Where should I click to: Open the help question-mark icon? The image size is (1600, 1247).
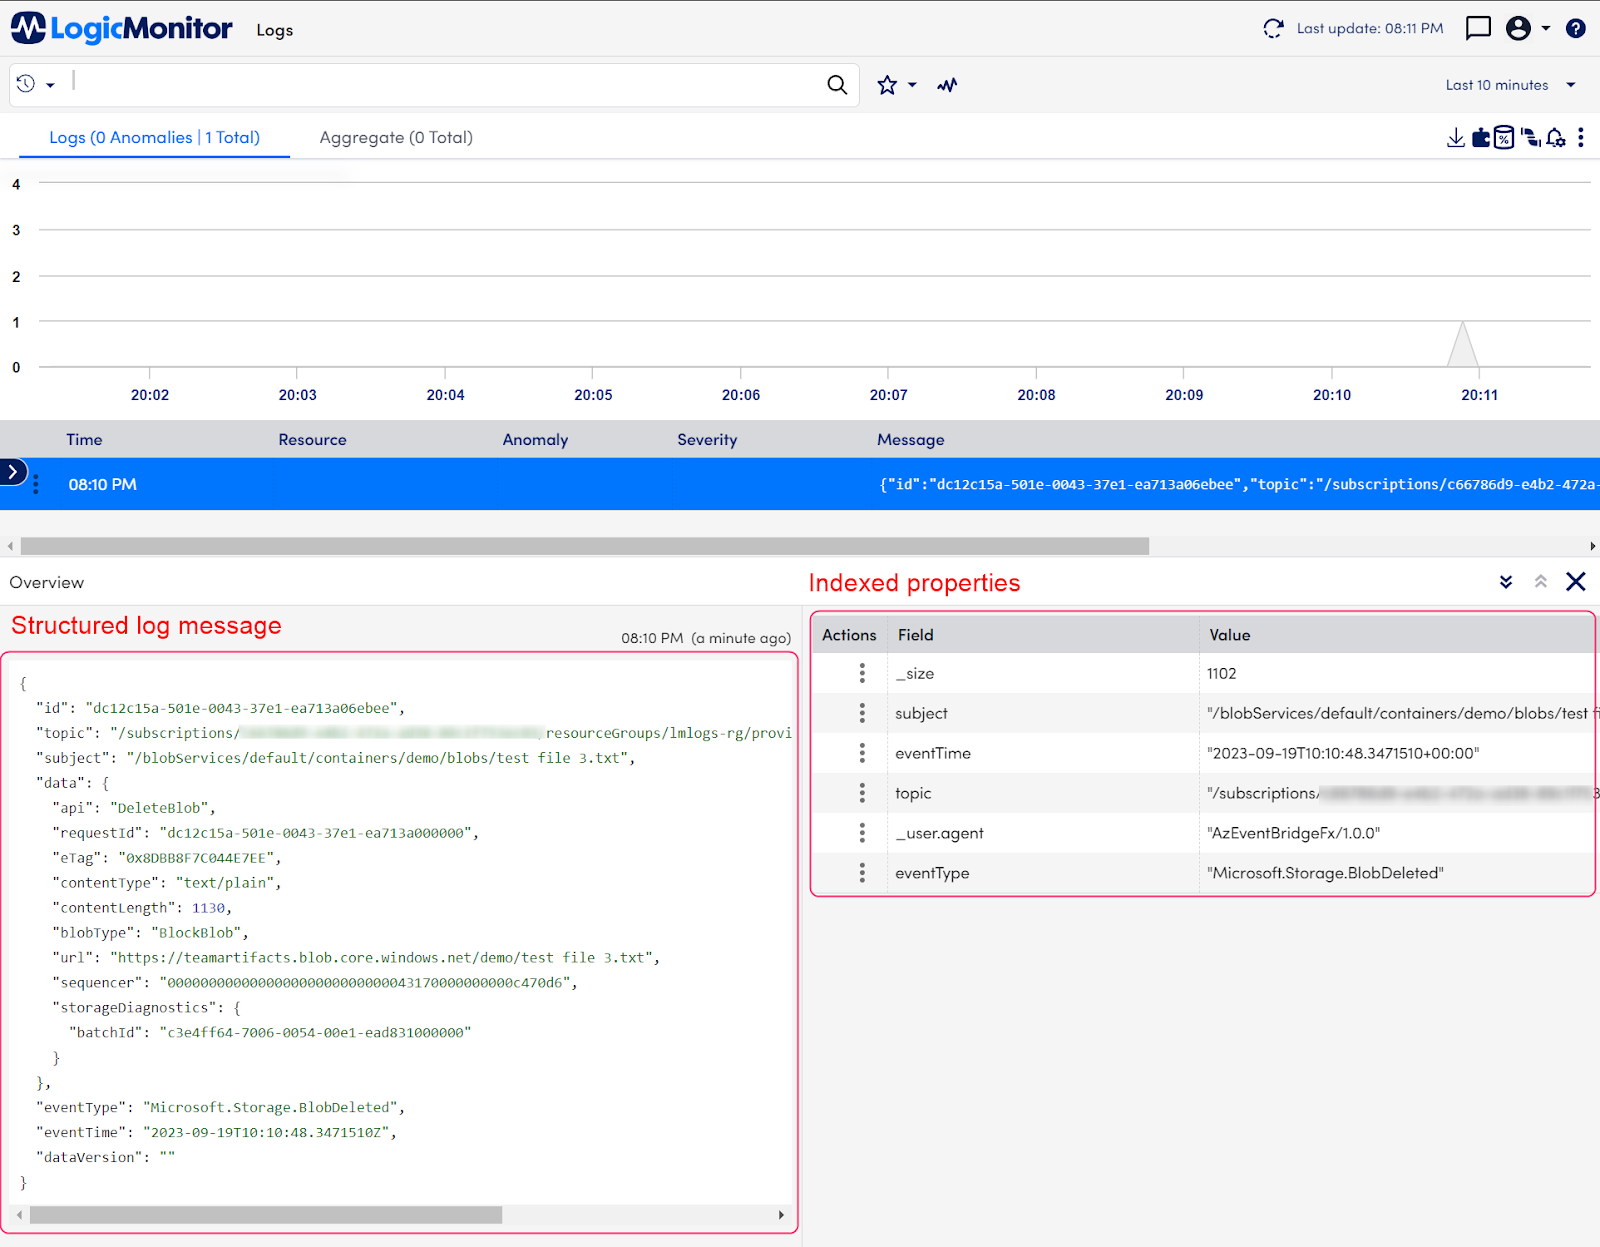pyautogui.click(x=1575, y=28)
